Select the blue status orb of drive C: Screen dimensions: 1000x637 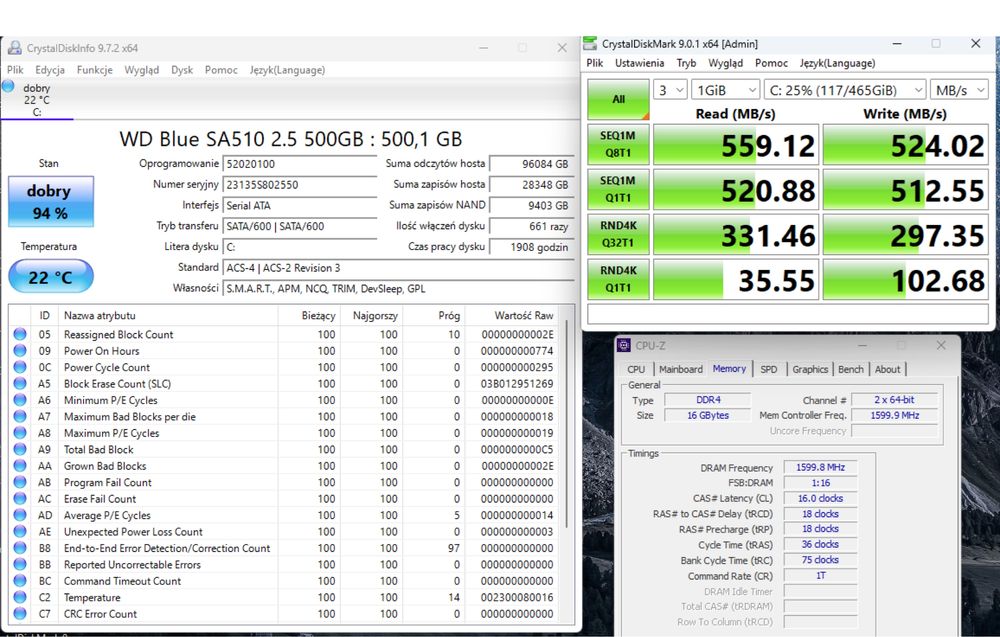pos(8,87)
